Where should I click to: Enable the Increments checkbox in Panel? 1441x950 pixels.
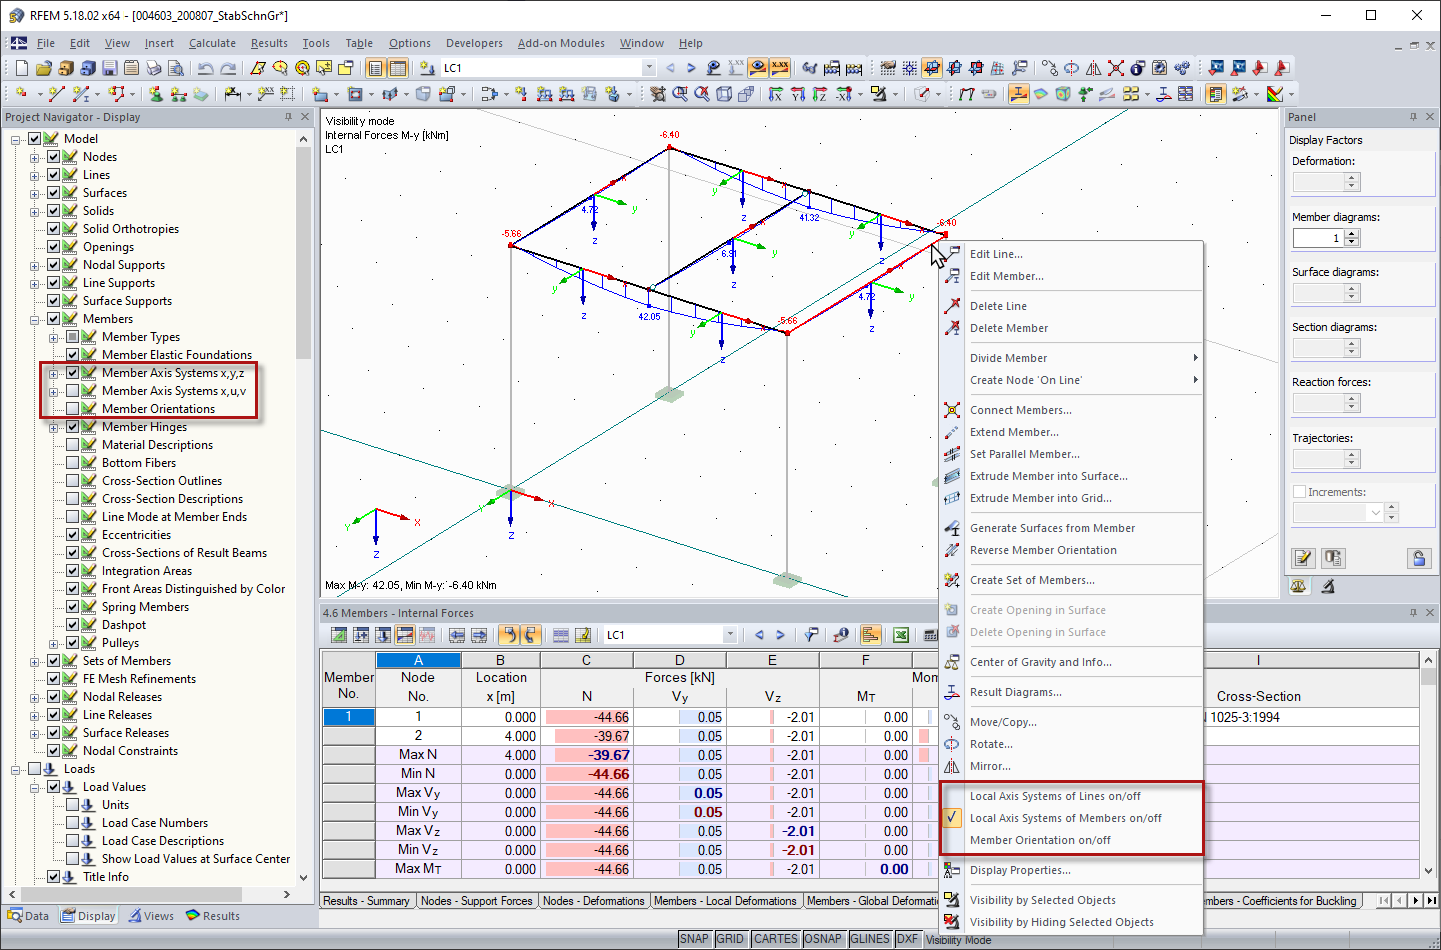[1299, 492]
